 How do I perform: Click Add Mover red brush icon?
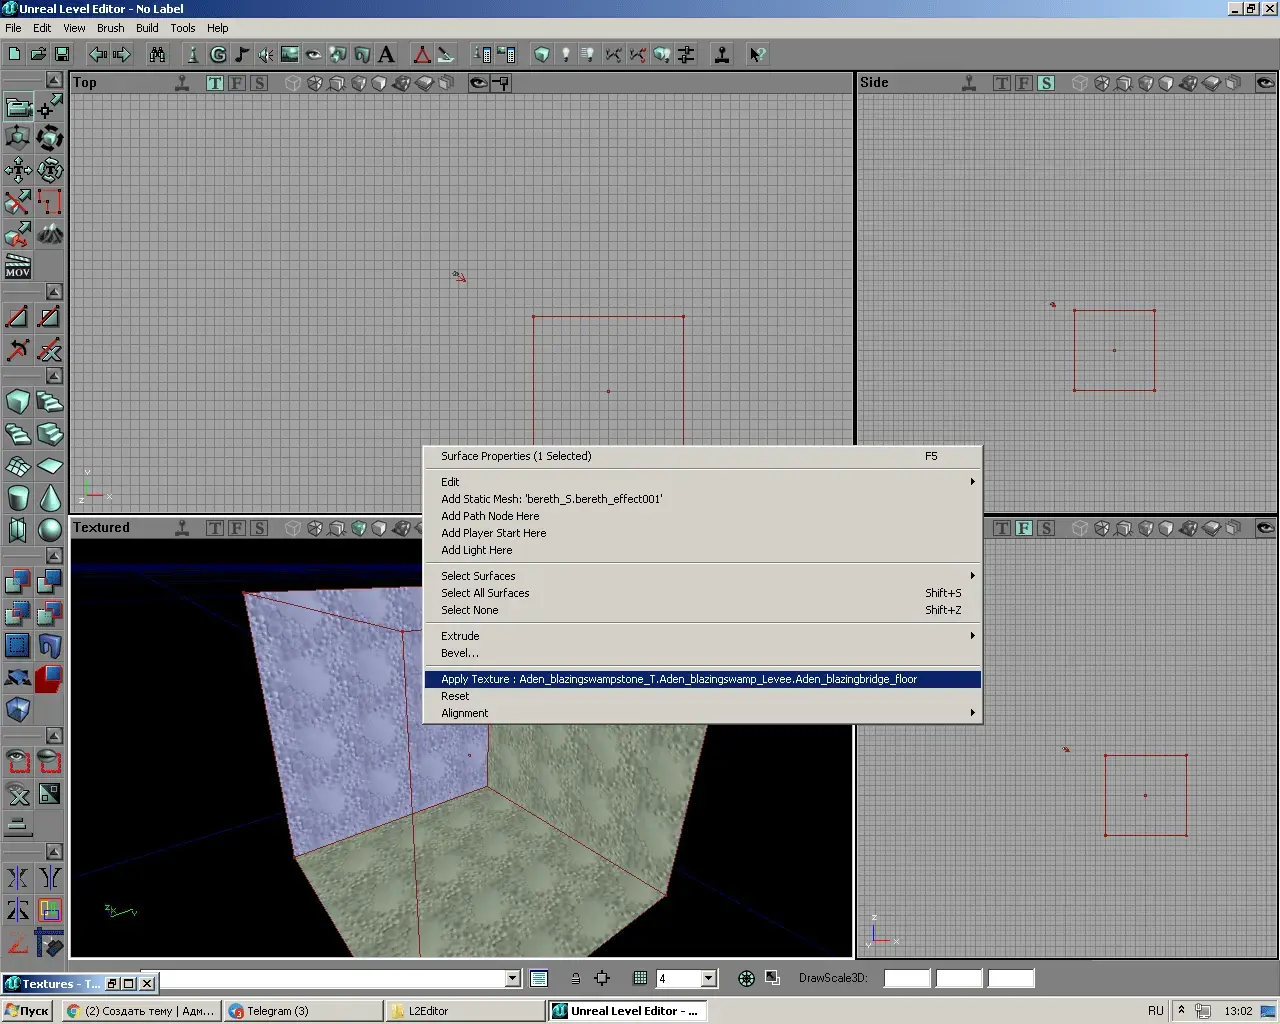(x=50, y=677)
